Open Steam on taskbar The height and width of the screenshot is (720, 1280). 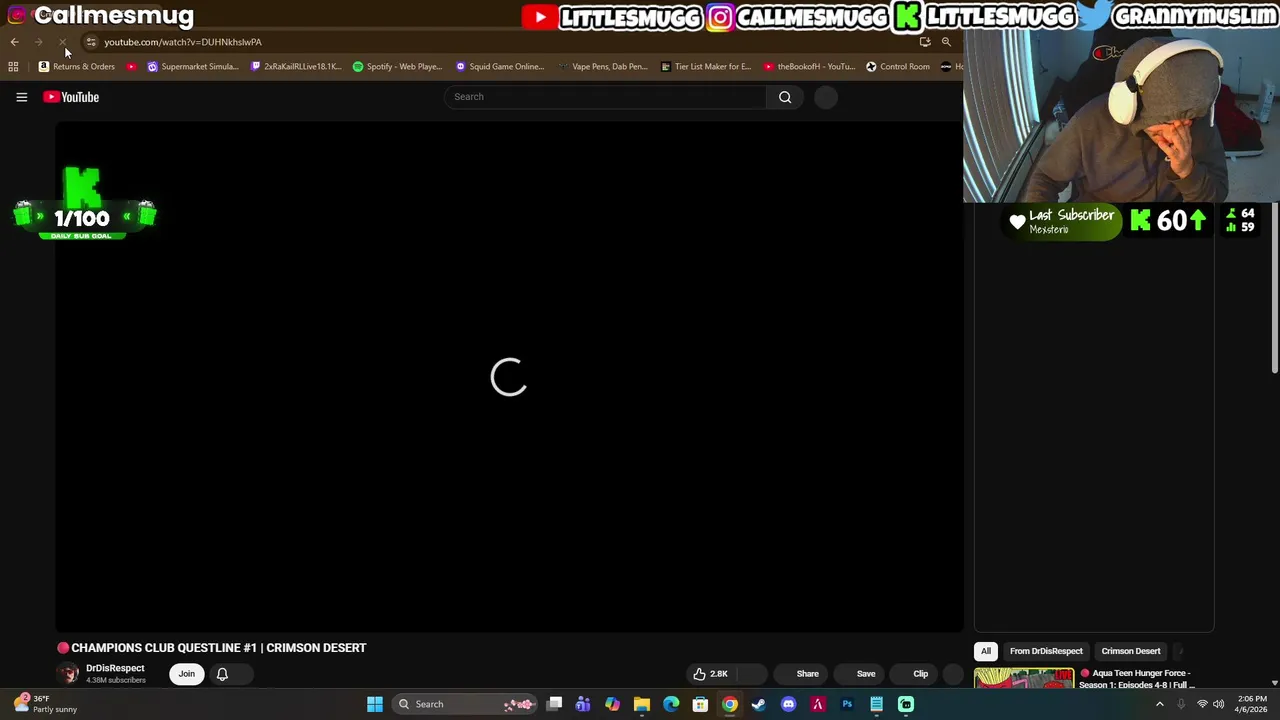[x=759, y=704]
